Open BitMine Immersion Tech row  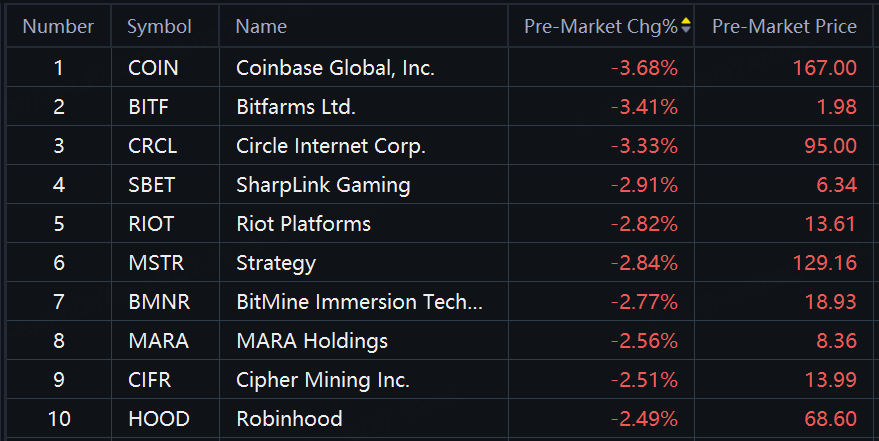359,302
